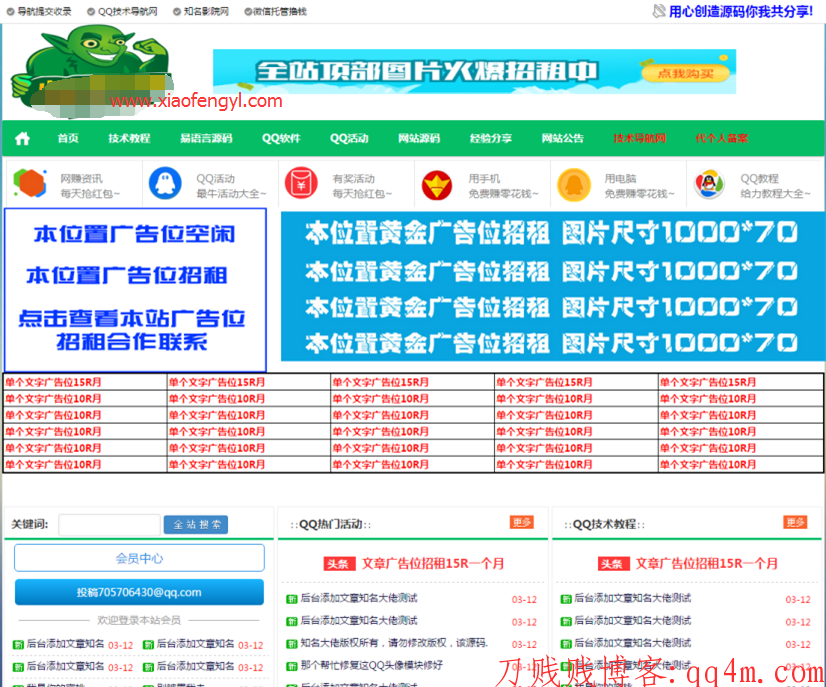Open the 网赚资讯 hexagon icon
The image size is (826, 687).
tap(30, 183)
